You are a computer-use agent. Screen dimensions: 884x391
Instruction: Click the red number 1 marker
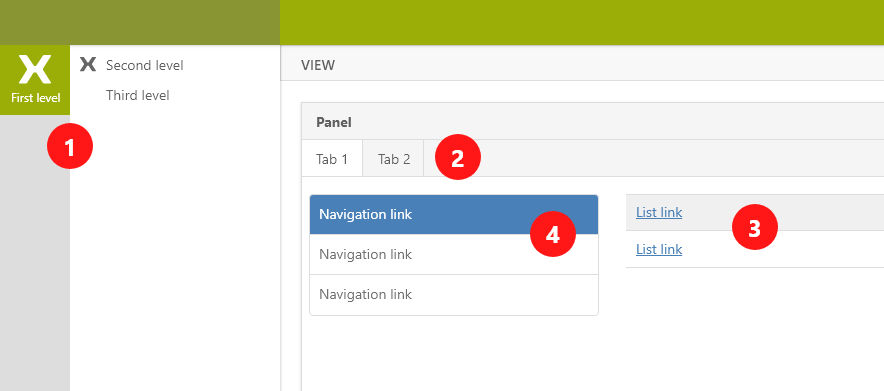coord(69,146)
